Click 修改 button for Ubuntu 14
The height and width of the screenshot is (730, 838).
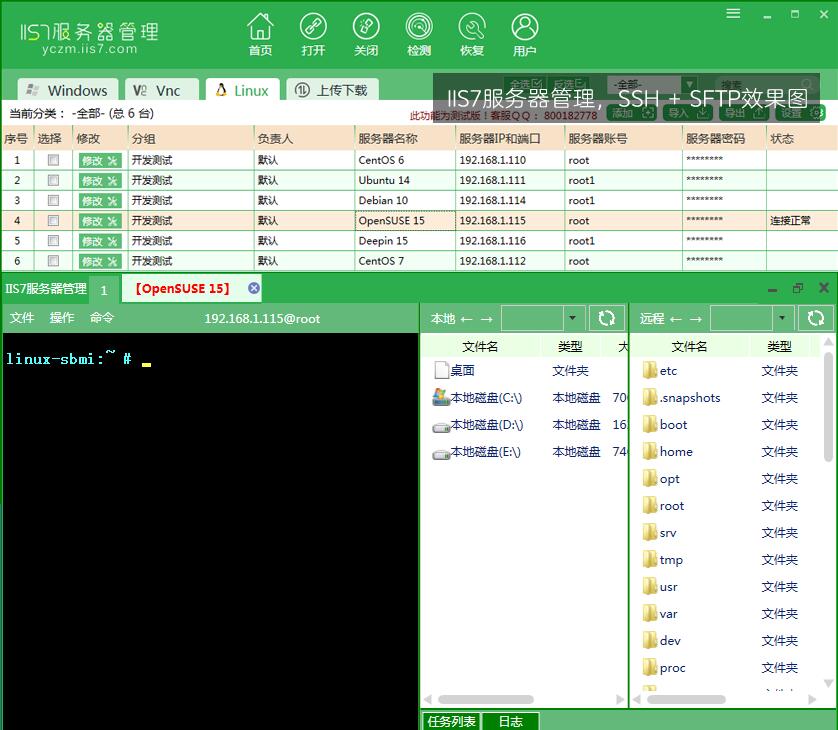[x=99, y=181]
